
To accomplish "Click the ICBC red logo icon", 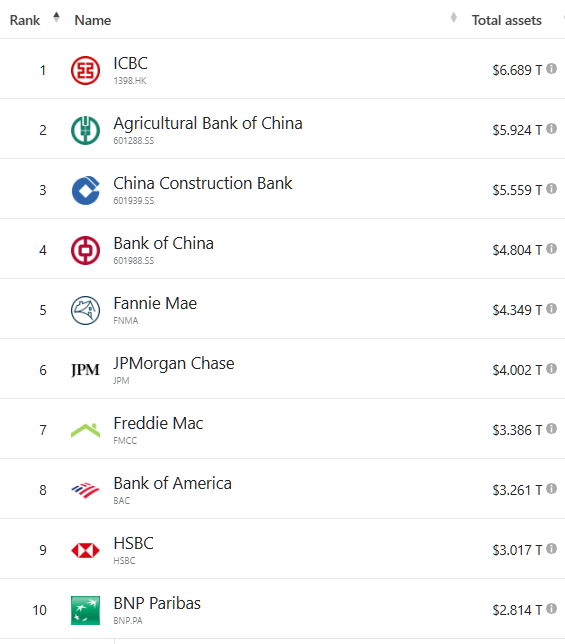I will (x=85, y=70).
